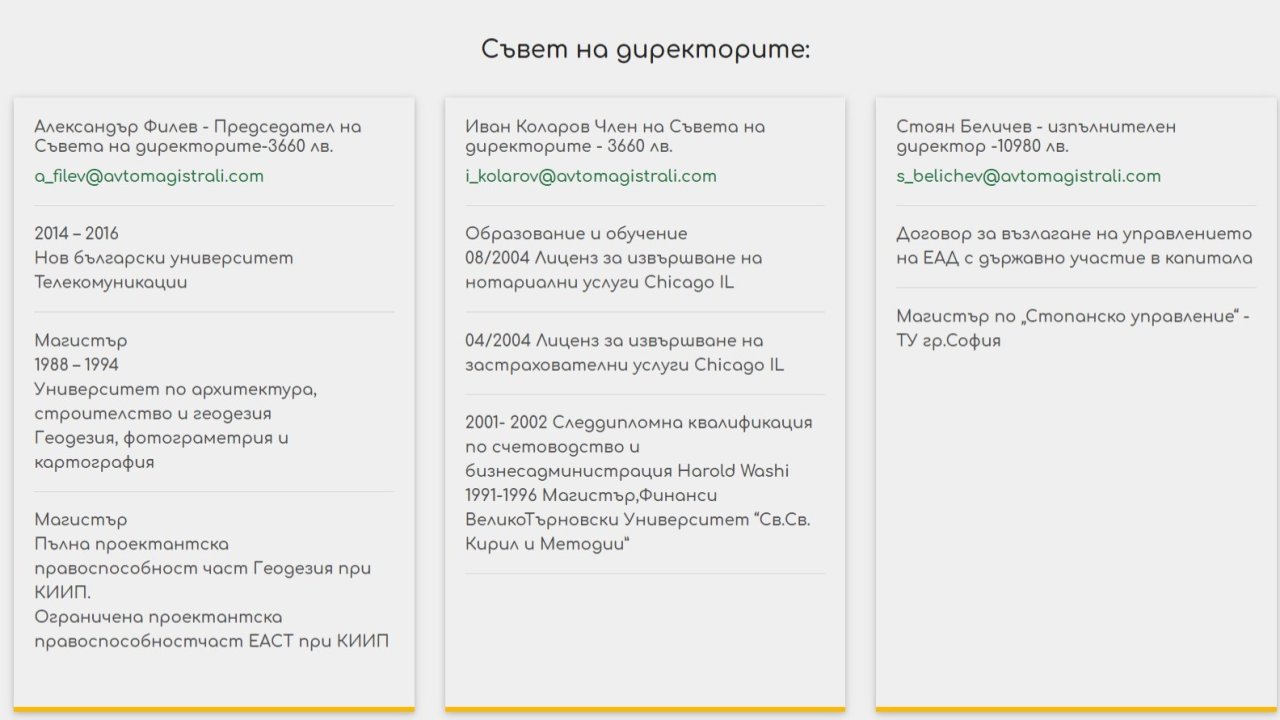Viewport: 1280px width, 720px height.
Task: Click Александър Филев's name and title text
Action: coord(197,137)
